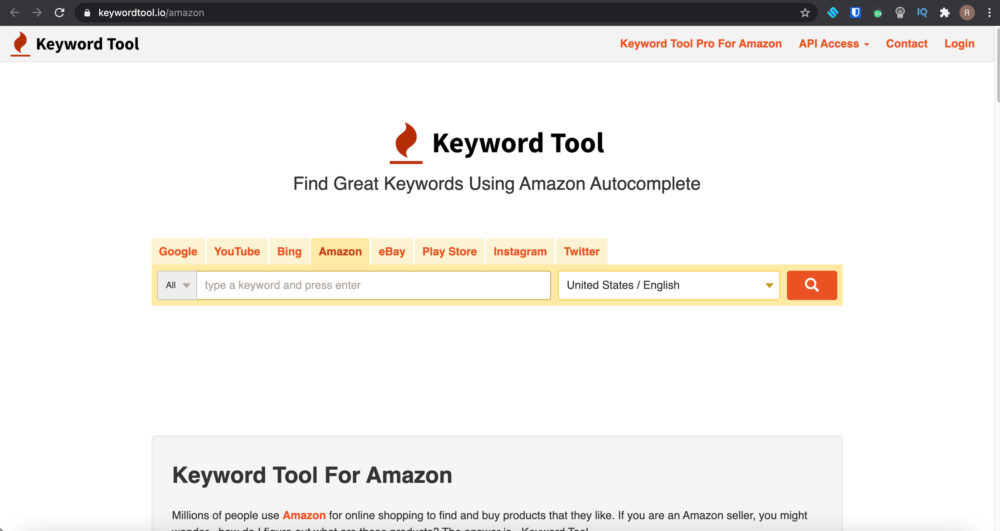The width and height of the screenshot is (1000, 531).
Task: Open the blue striped extension icon
Action: pyautogui.click(x=833, y=13)
